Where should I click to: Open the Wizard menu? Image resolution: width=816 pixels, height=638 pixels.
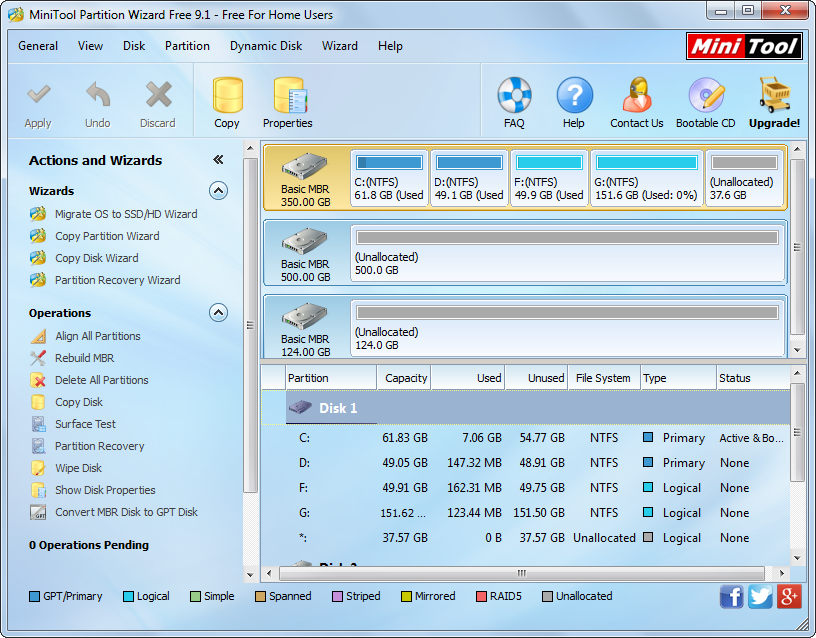[x=340, y=46]
